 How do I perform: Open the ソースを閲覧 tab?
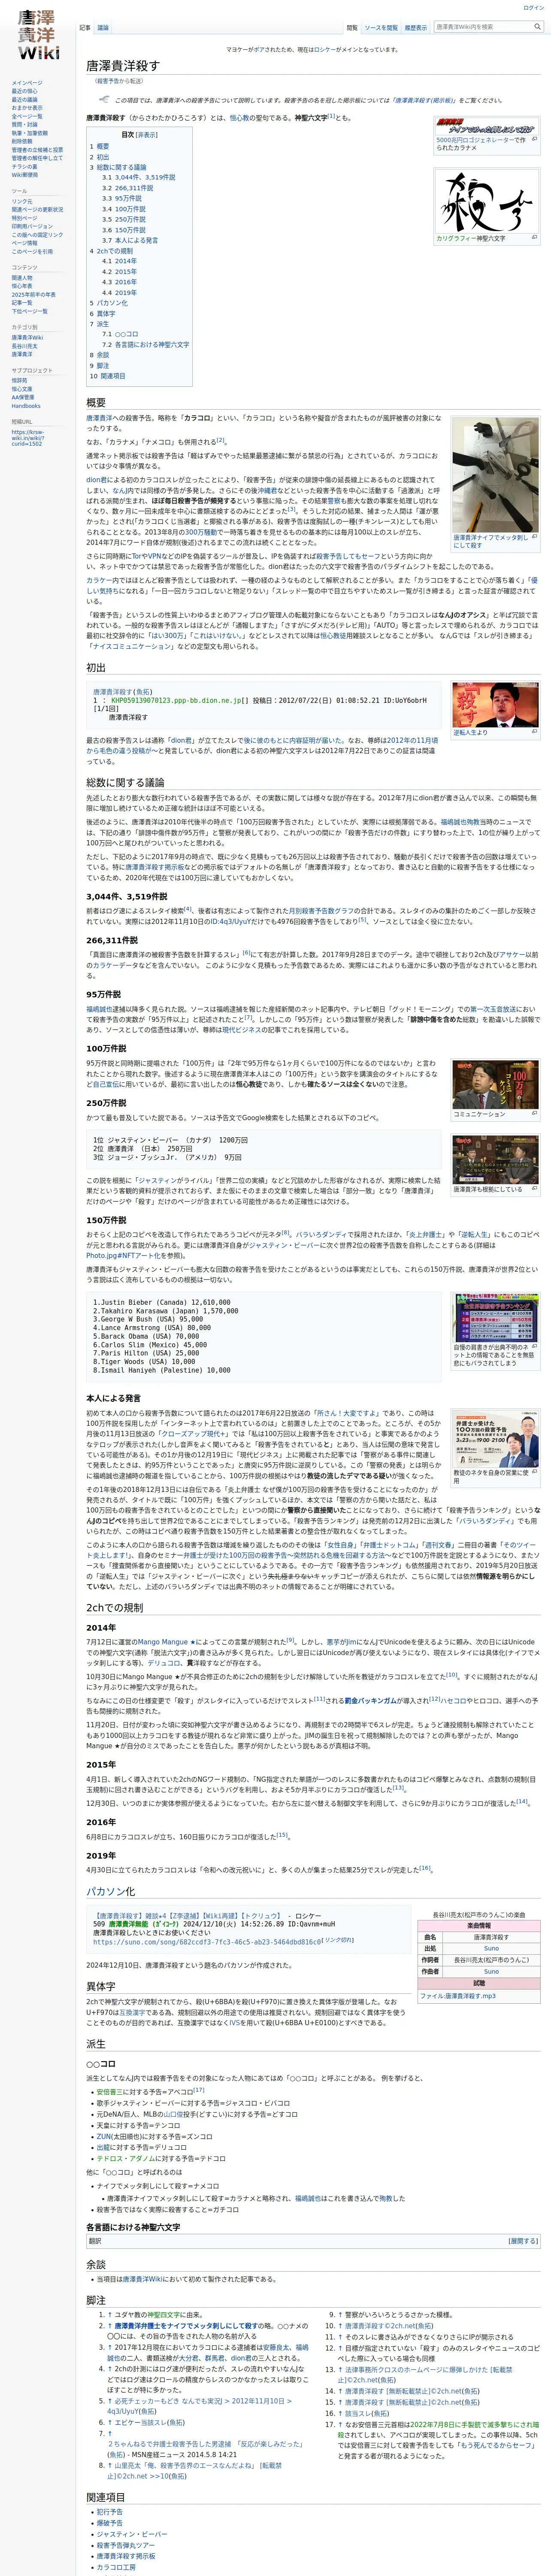[381, 28]
